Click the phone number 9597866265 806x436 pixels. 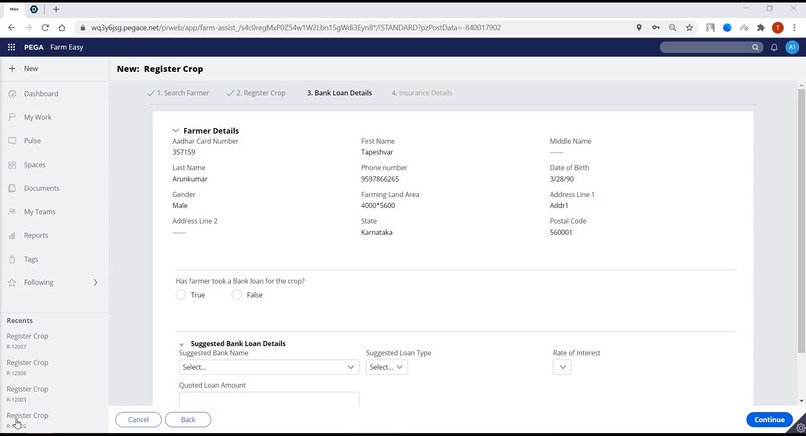(380, 179)
